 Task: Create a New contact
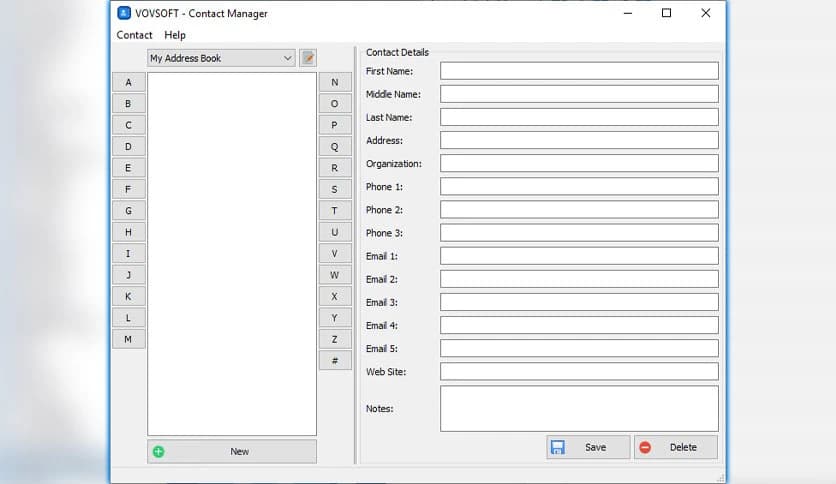pos(232,451)
